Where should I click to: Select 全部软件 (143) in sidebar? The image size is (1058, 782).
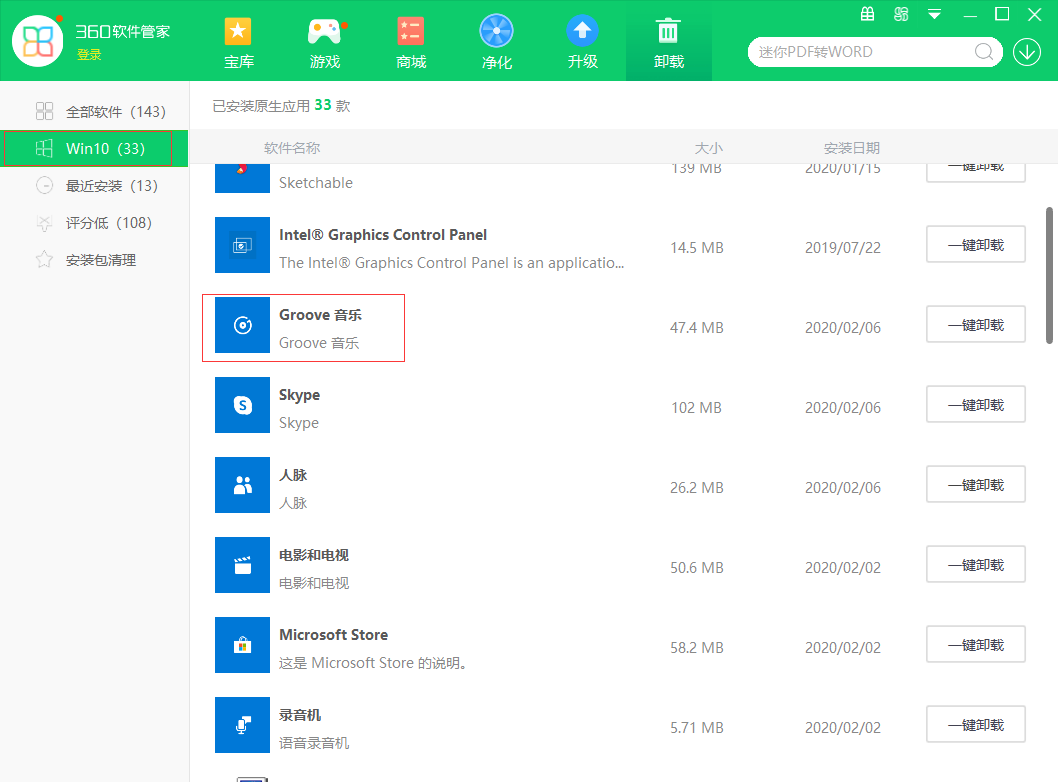click(x=94, y=111)
